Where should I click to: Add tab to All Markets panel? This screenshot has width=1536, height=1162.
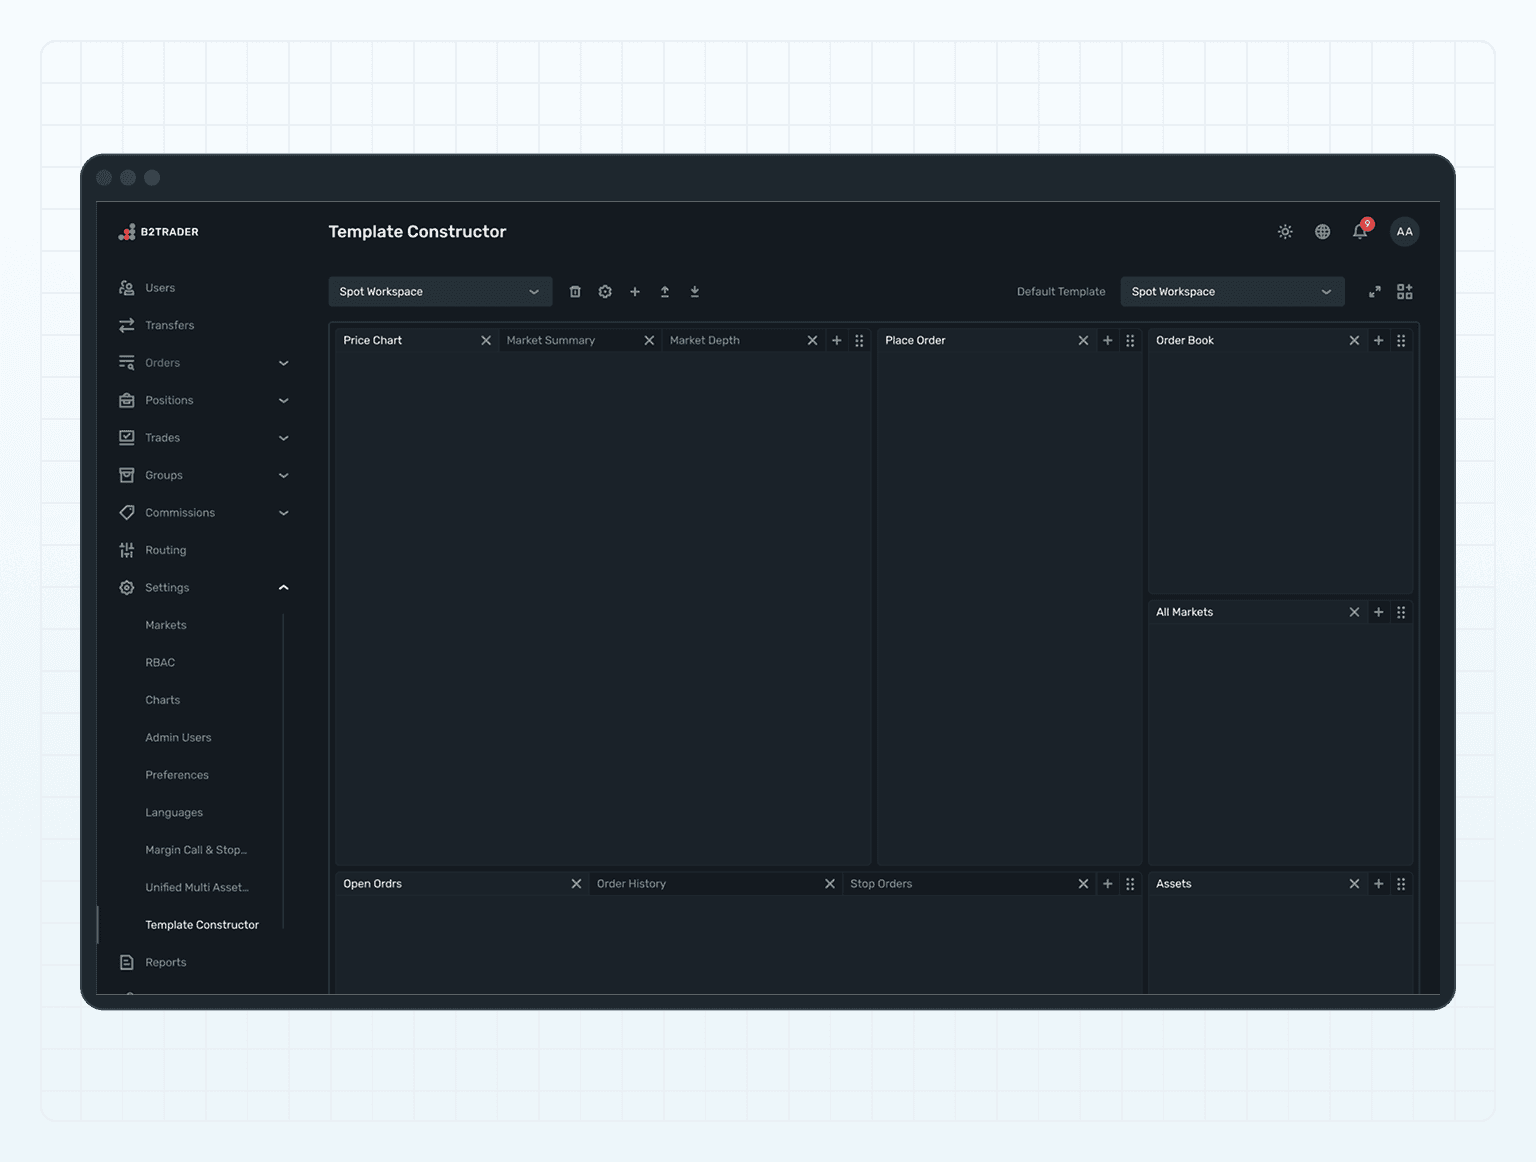1379,612
